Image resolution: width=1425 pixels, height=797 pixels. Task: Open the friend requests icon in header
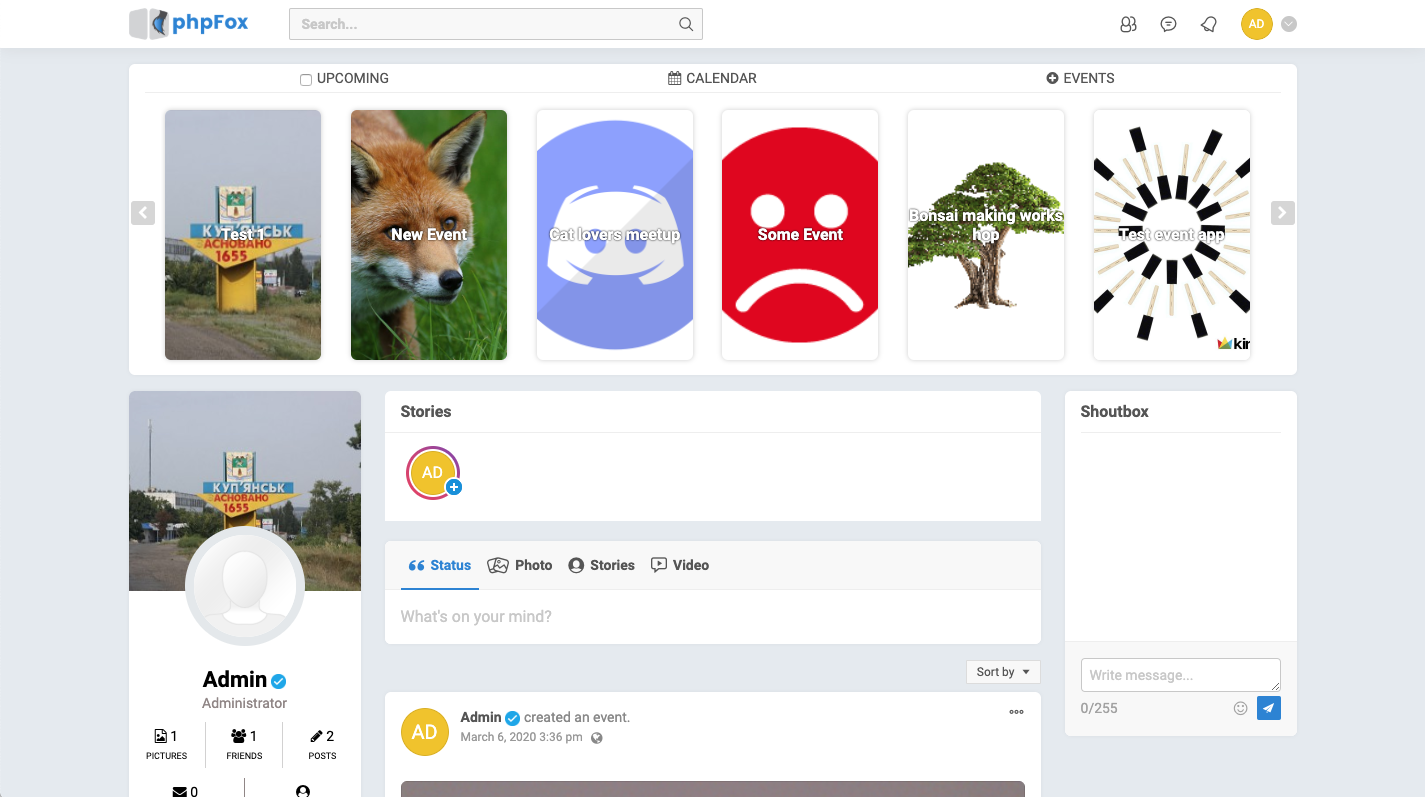click(x=1128, y=25)
